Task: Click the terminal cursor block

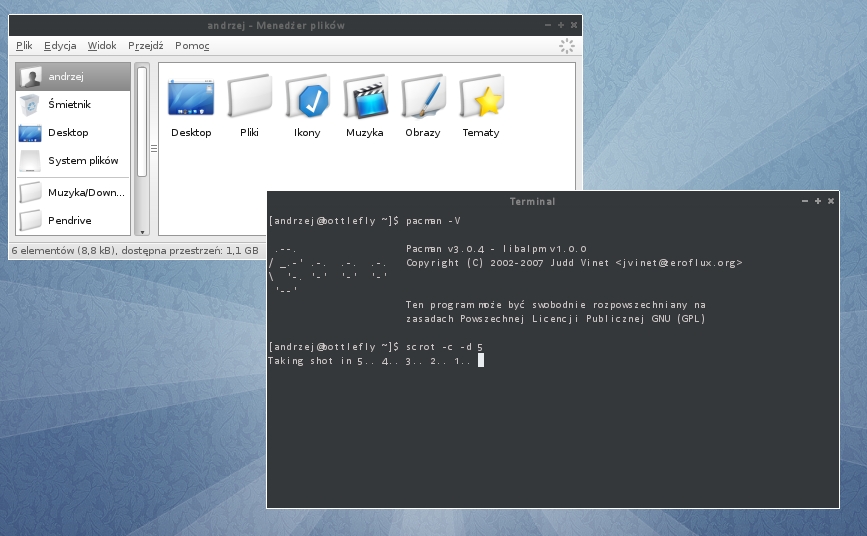Action: 480,361
